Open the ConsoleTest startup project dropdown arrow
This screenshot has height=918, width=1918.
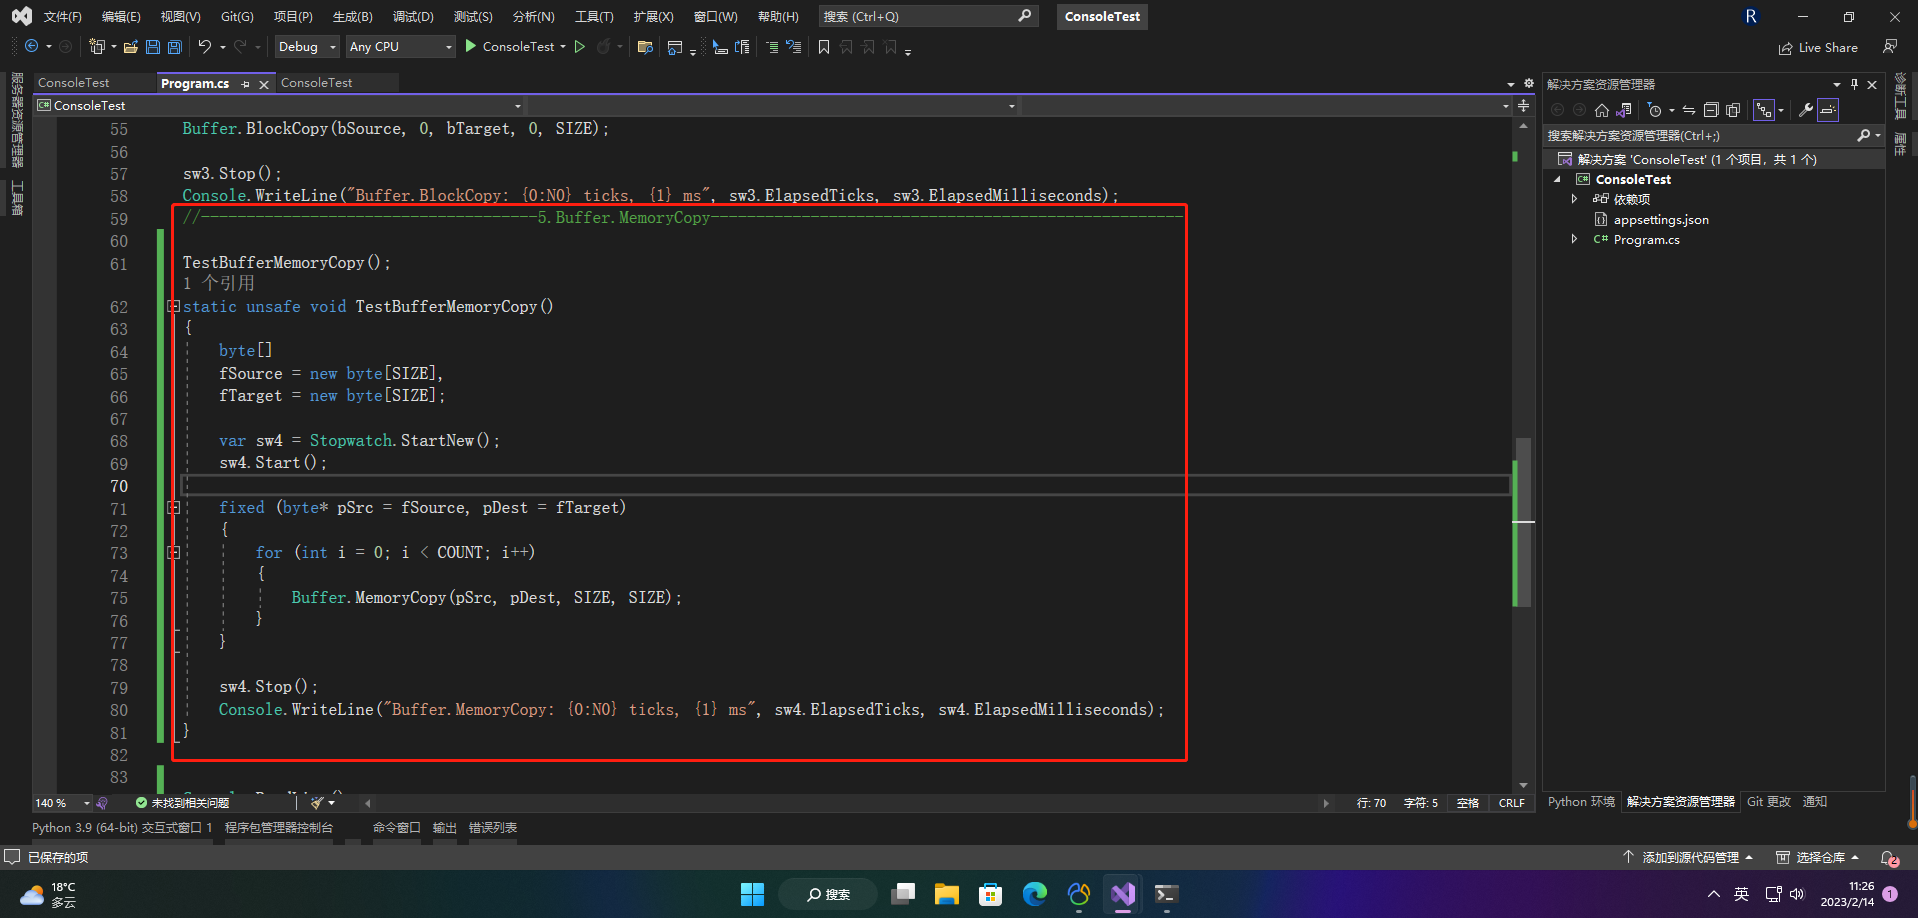pos(563,47)
